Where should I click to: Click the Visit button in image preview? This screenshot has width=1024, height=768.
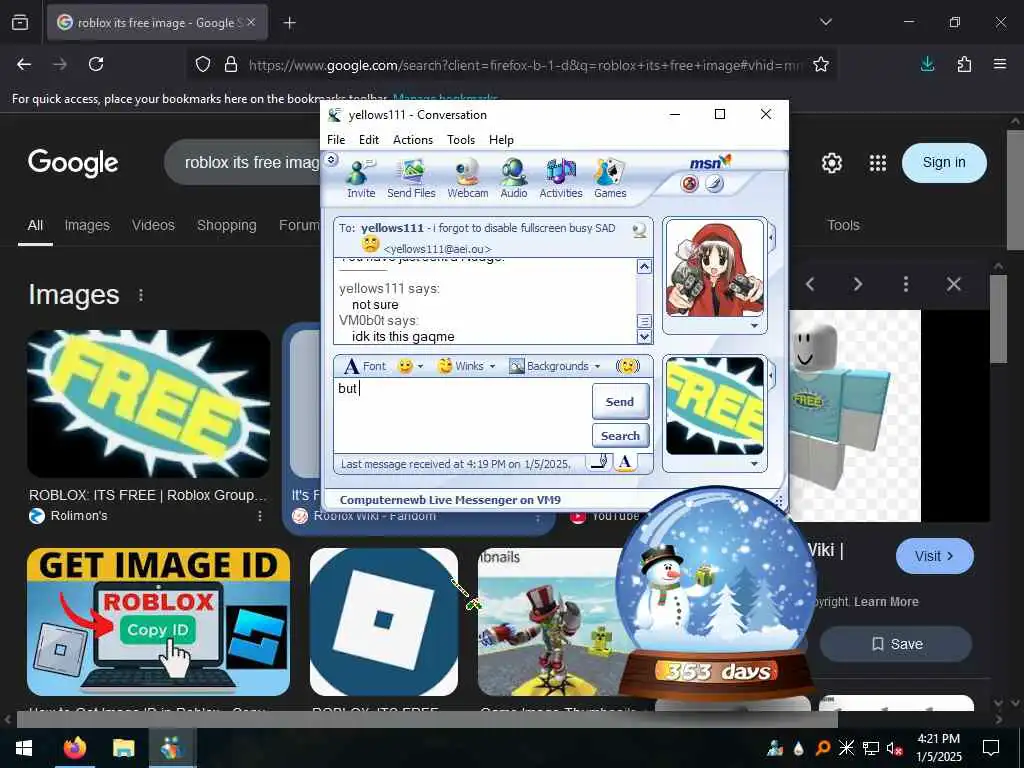click(935, 556)
